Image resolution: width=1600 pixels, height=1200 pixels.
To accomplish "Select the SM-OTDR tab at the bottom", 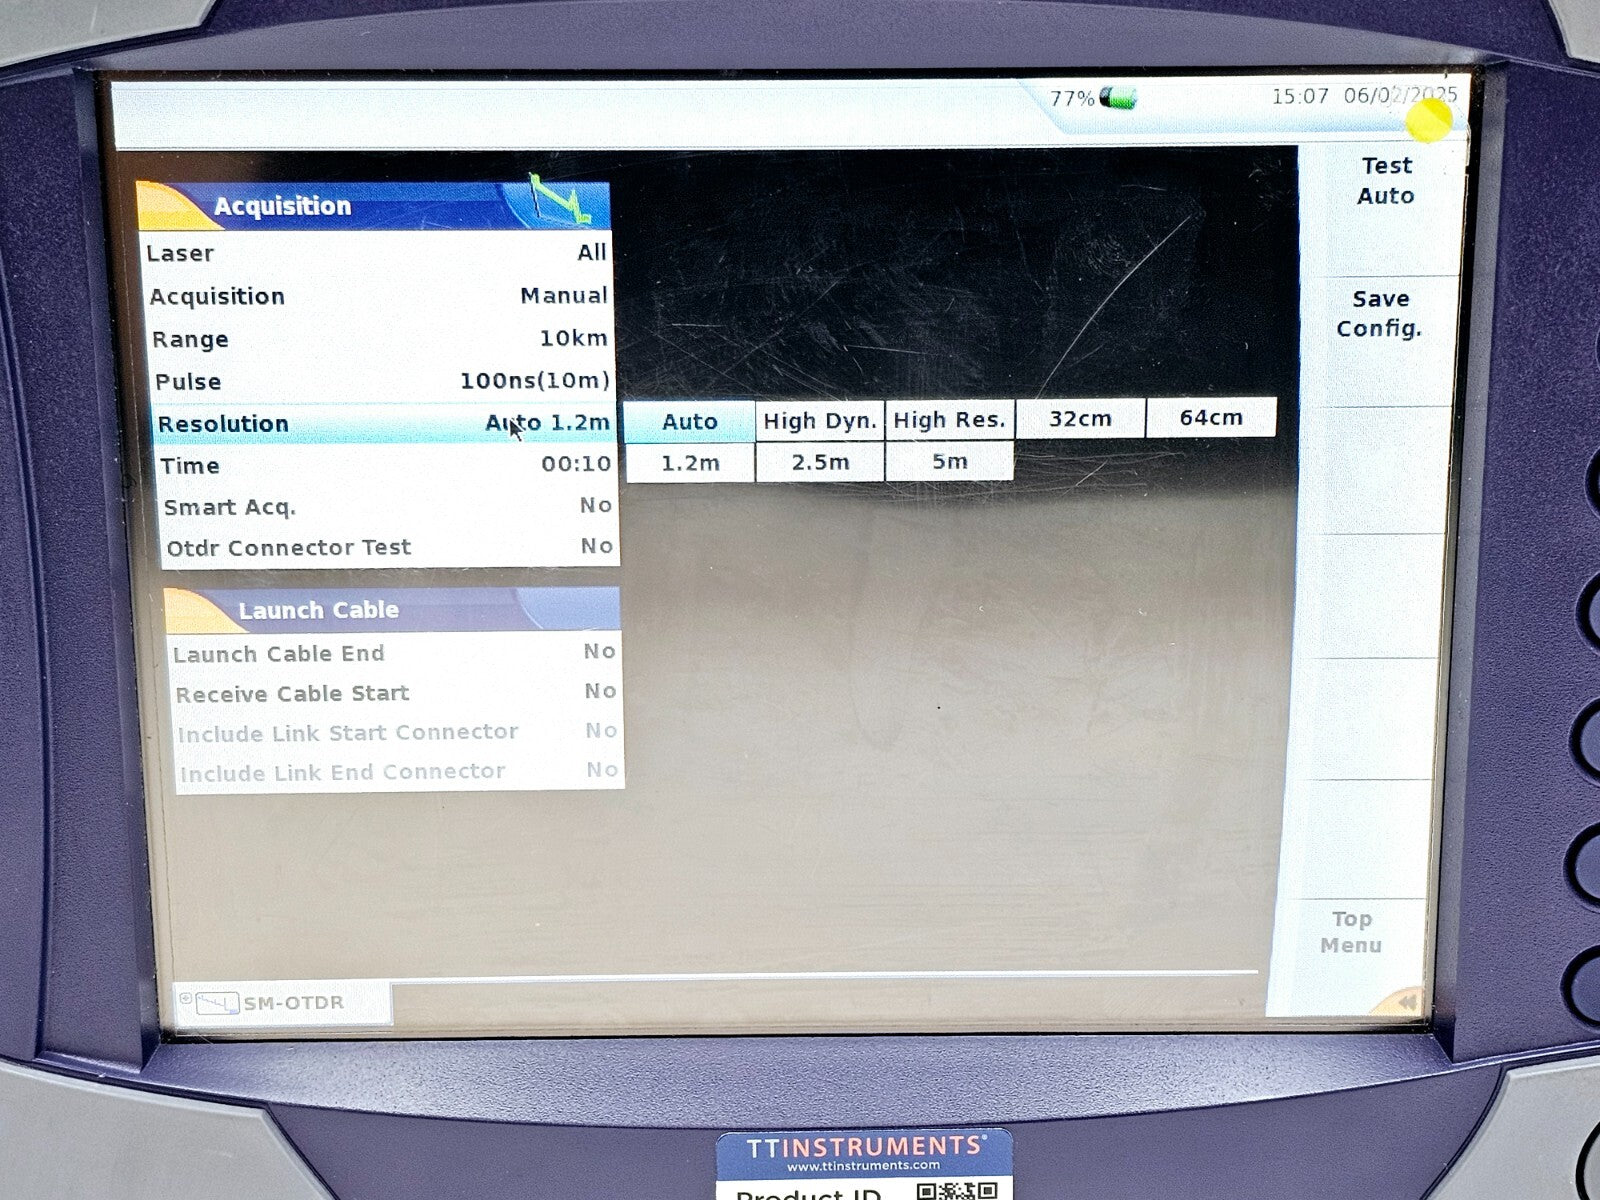I will pos(280,1001).
